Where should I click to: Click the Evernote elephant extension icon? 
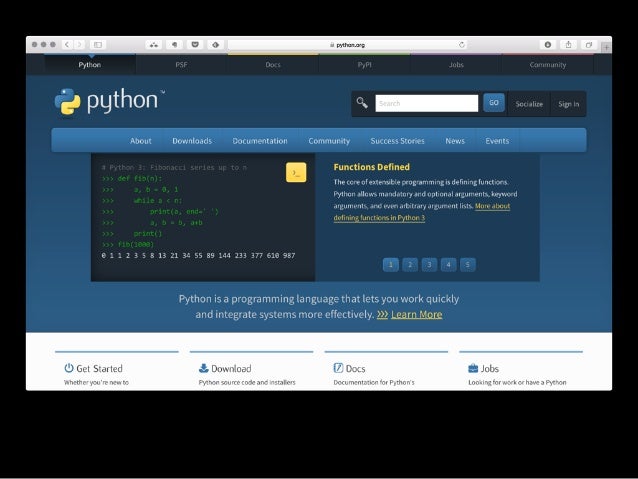[174, 45]
